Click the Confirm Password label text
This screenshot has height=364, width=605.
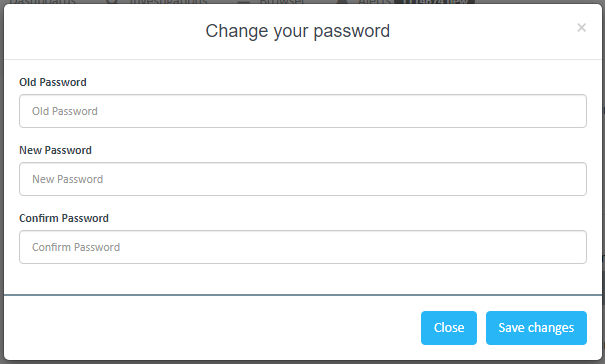tap(64, 218)
